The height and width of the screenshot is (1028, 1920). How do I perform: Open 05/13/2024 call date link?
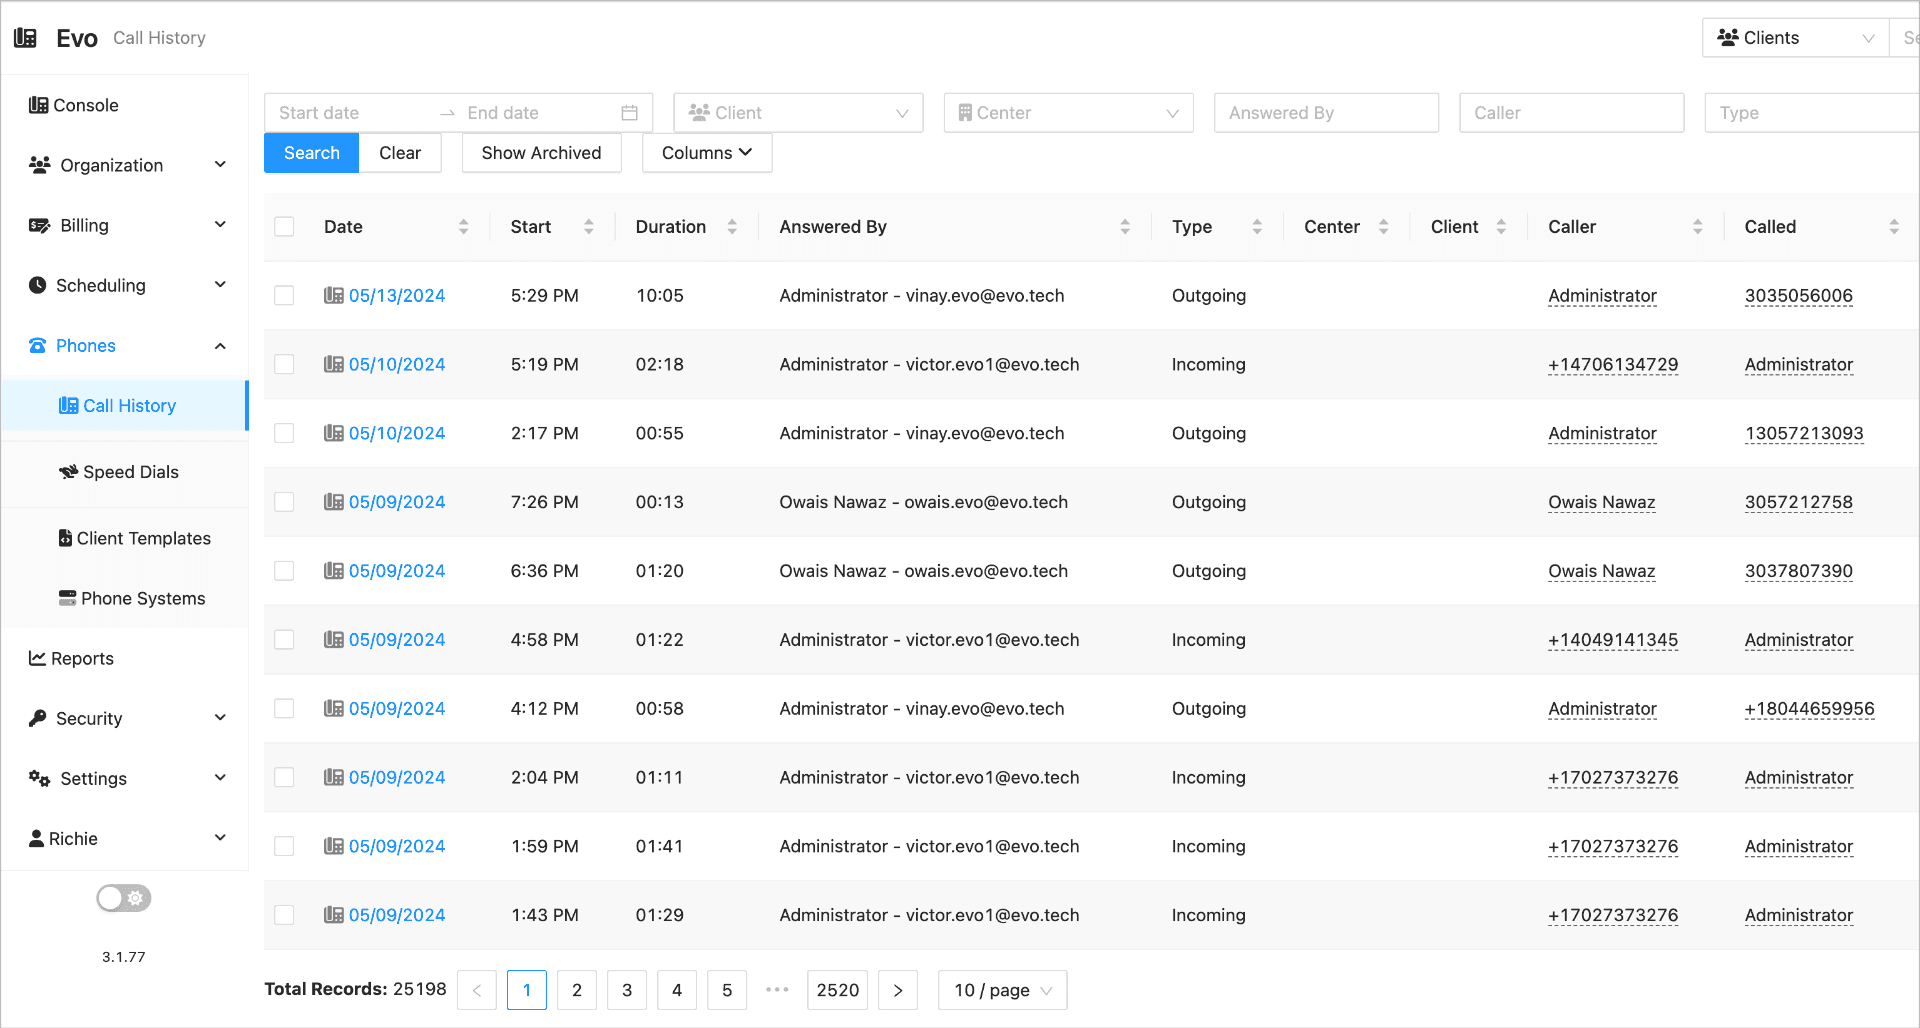(x=397, y=295)
